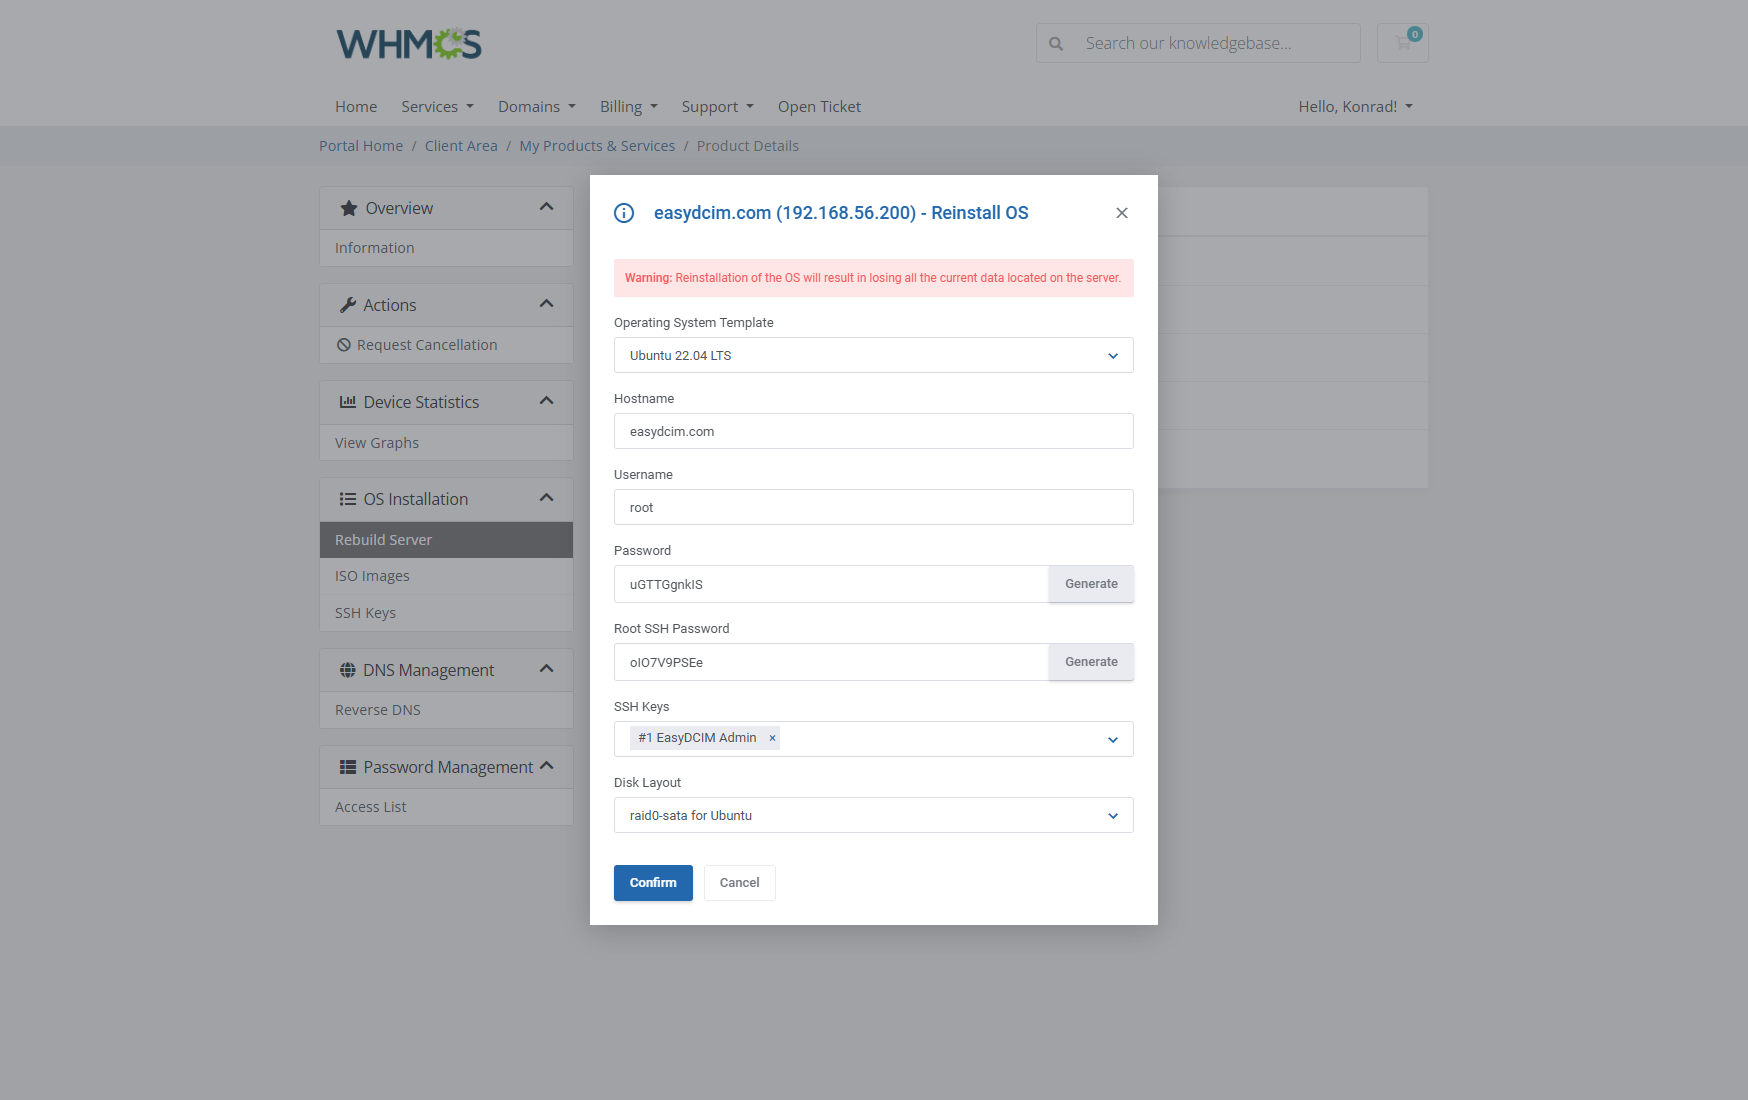Click the dialog title 'Reinstall OS' text
The width and height of the screenshot is (1748, 1100).
pos(980,213)
